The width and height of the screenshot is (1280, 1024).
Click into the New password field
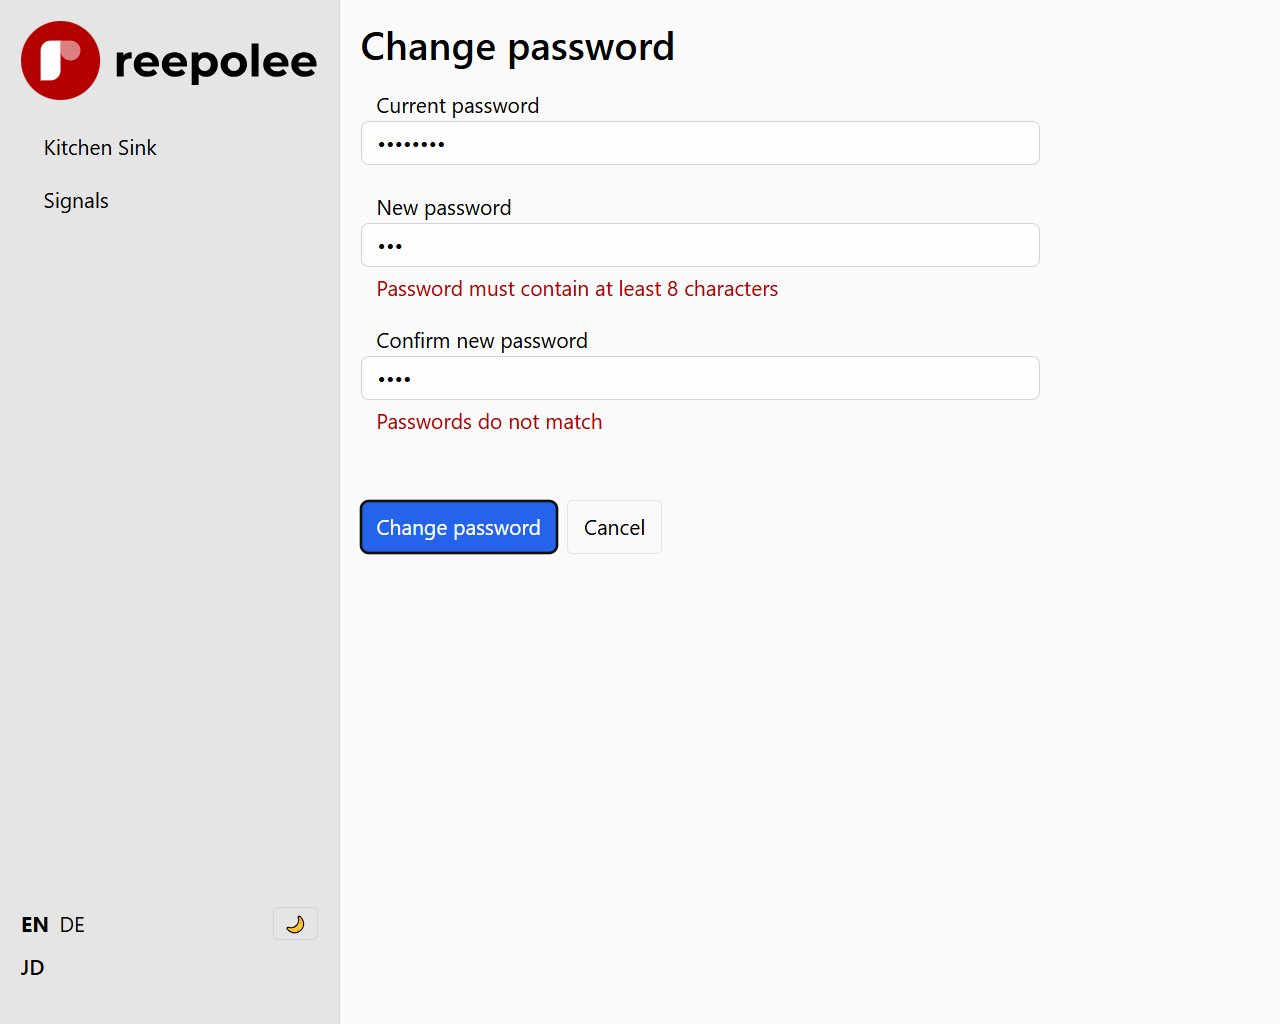[x=700, y=245]
